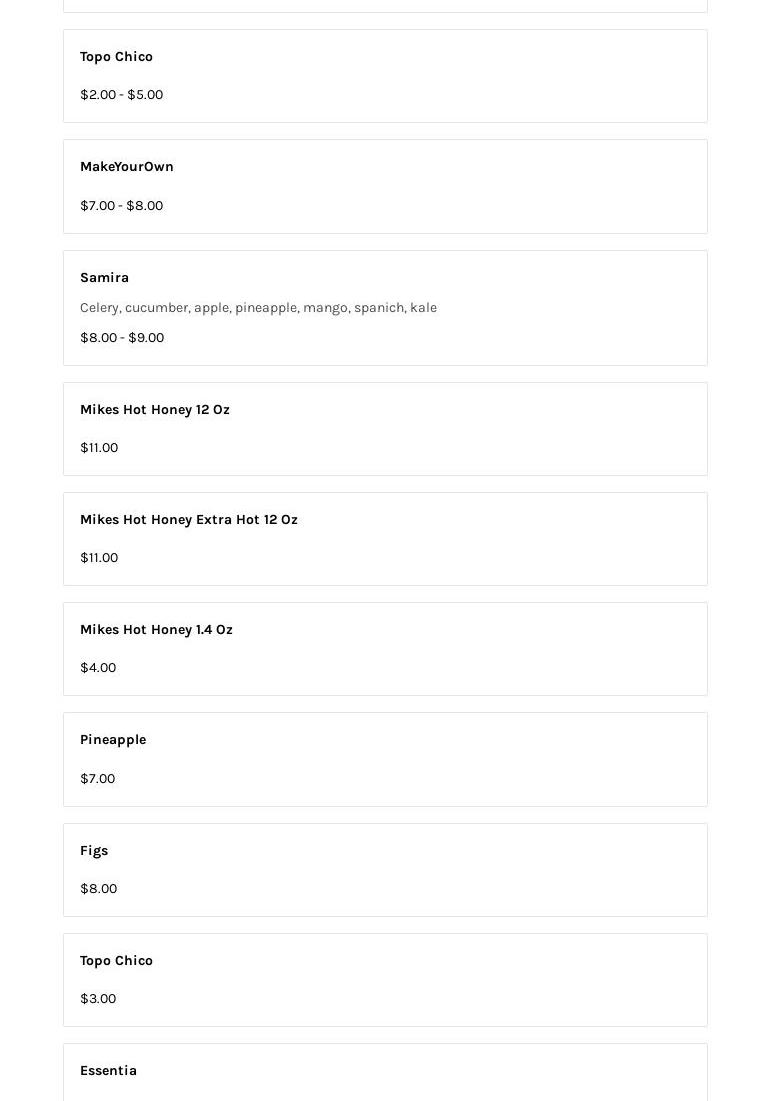
Task: Select the MakeYourOwn menu item
Action: [127, 167]
